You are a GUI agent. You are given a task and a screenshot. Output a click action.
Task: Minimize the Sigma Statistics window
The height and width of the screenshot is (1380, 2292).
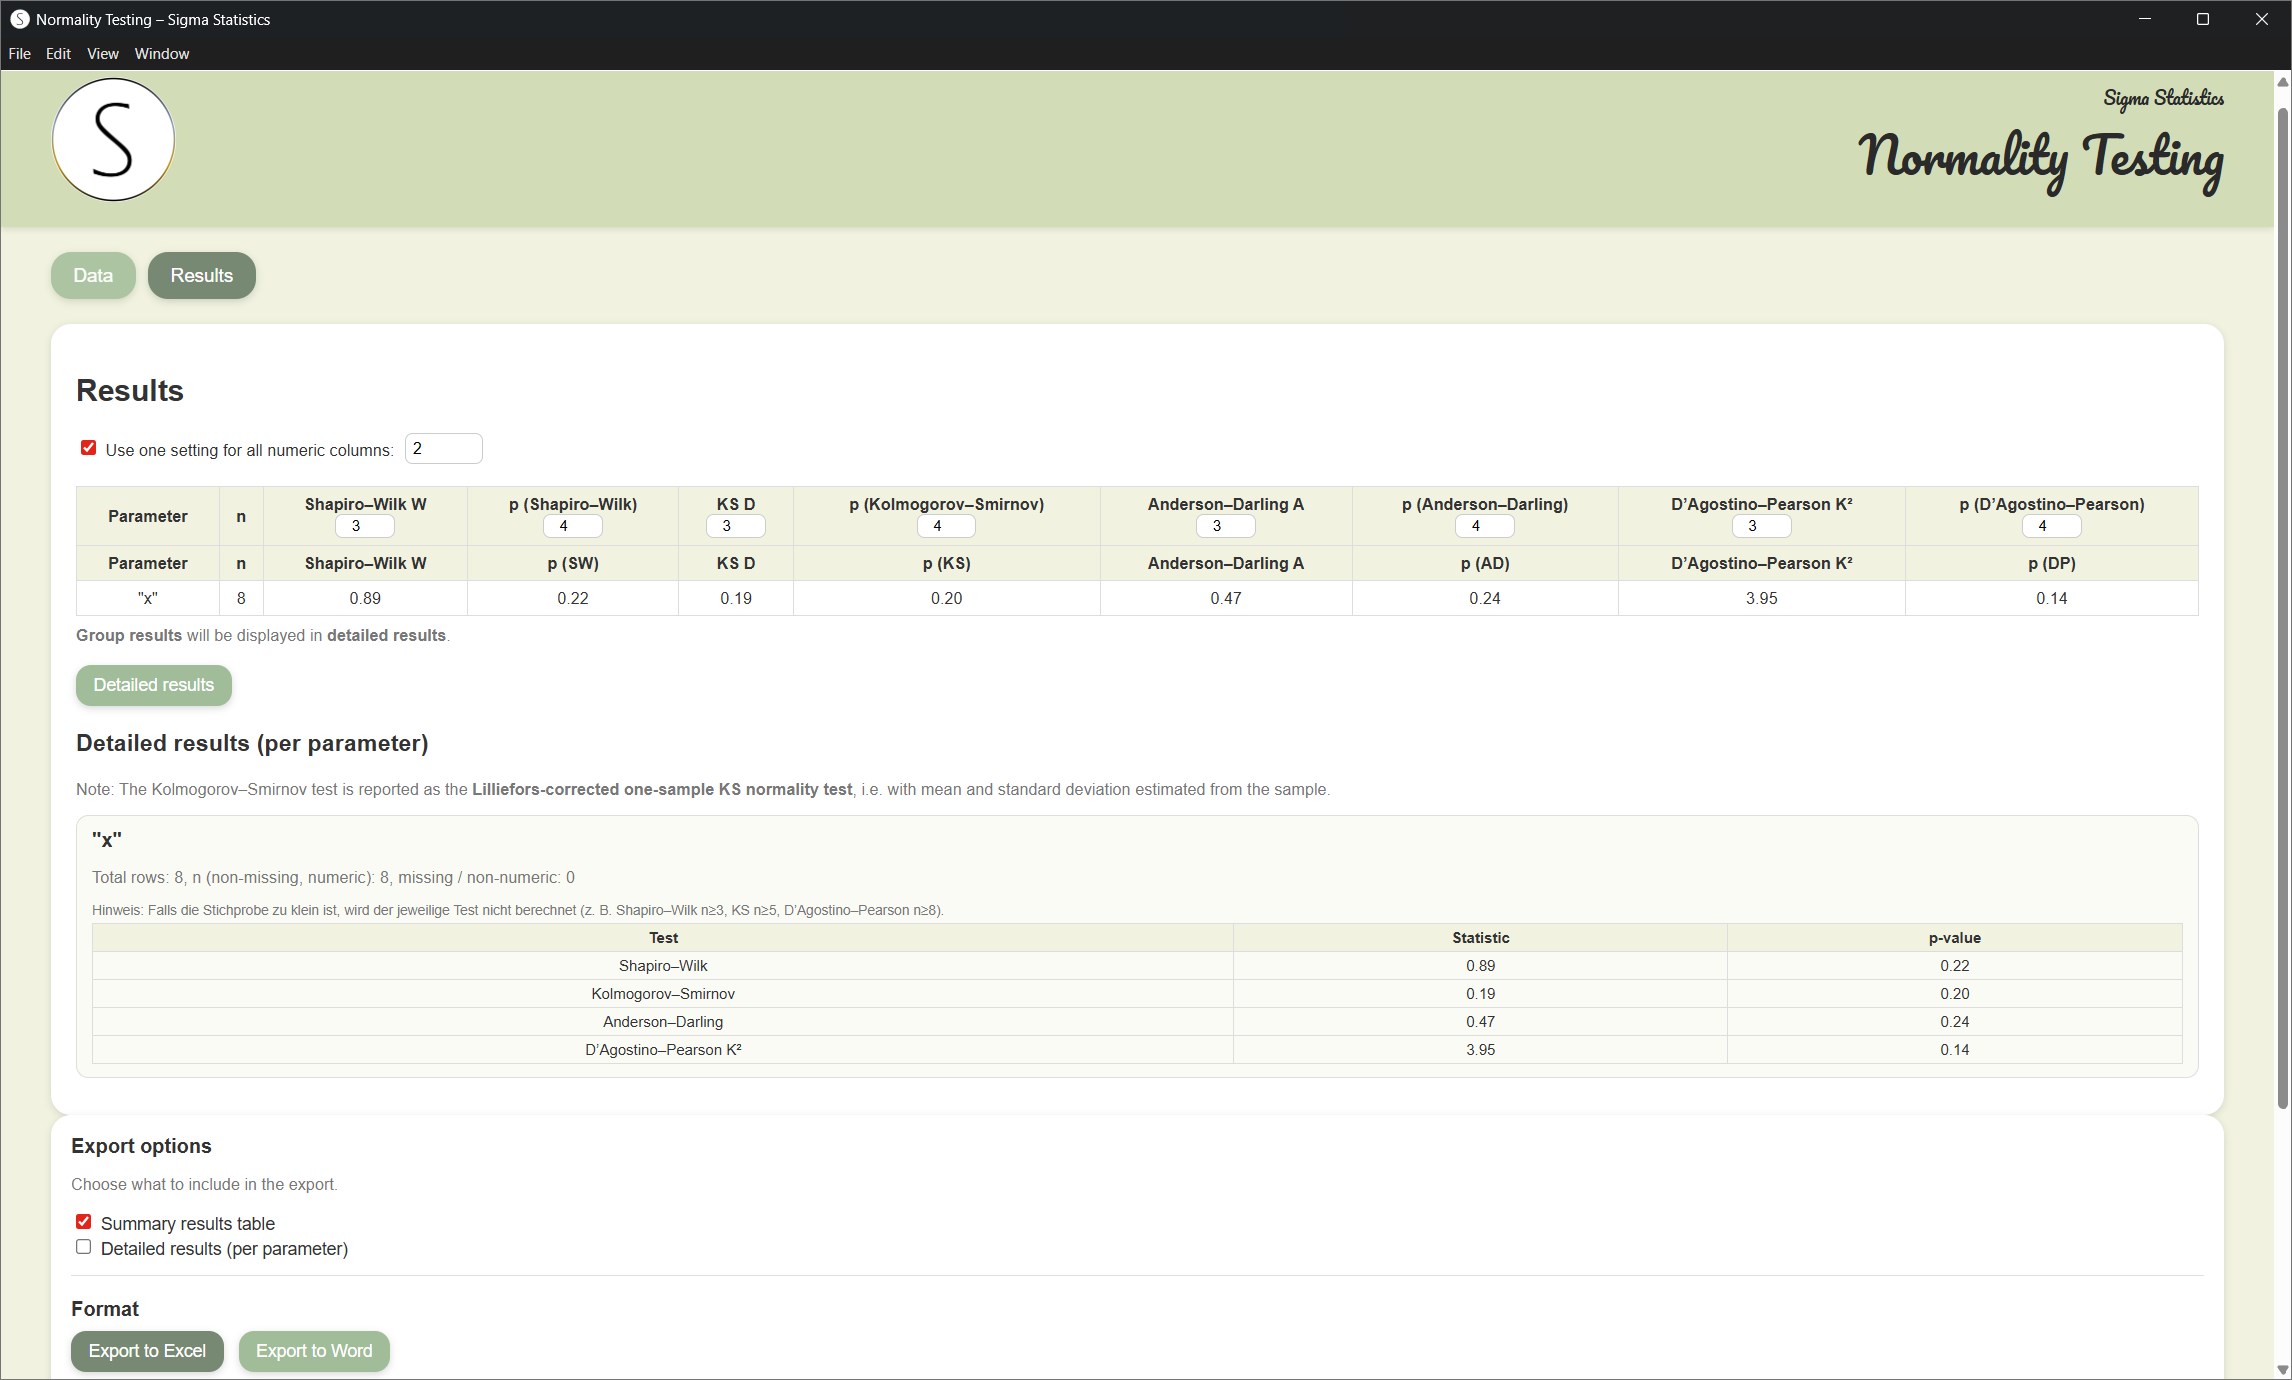tap(2144, 19)
